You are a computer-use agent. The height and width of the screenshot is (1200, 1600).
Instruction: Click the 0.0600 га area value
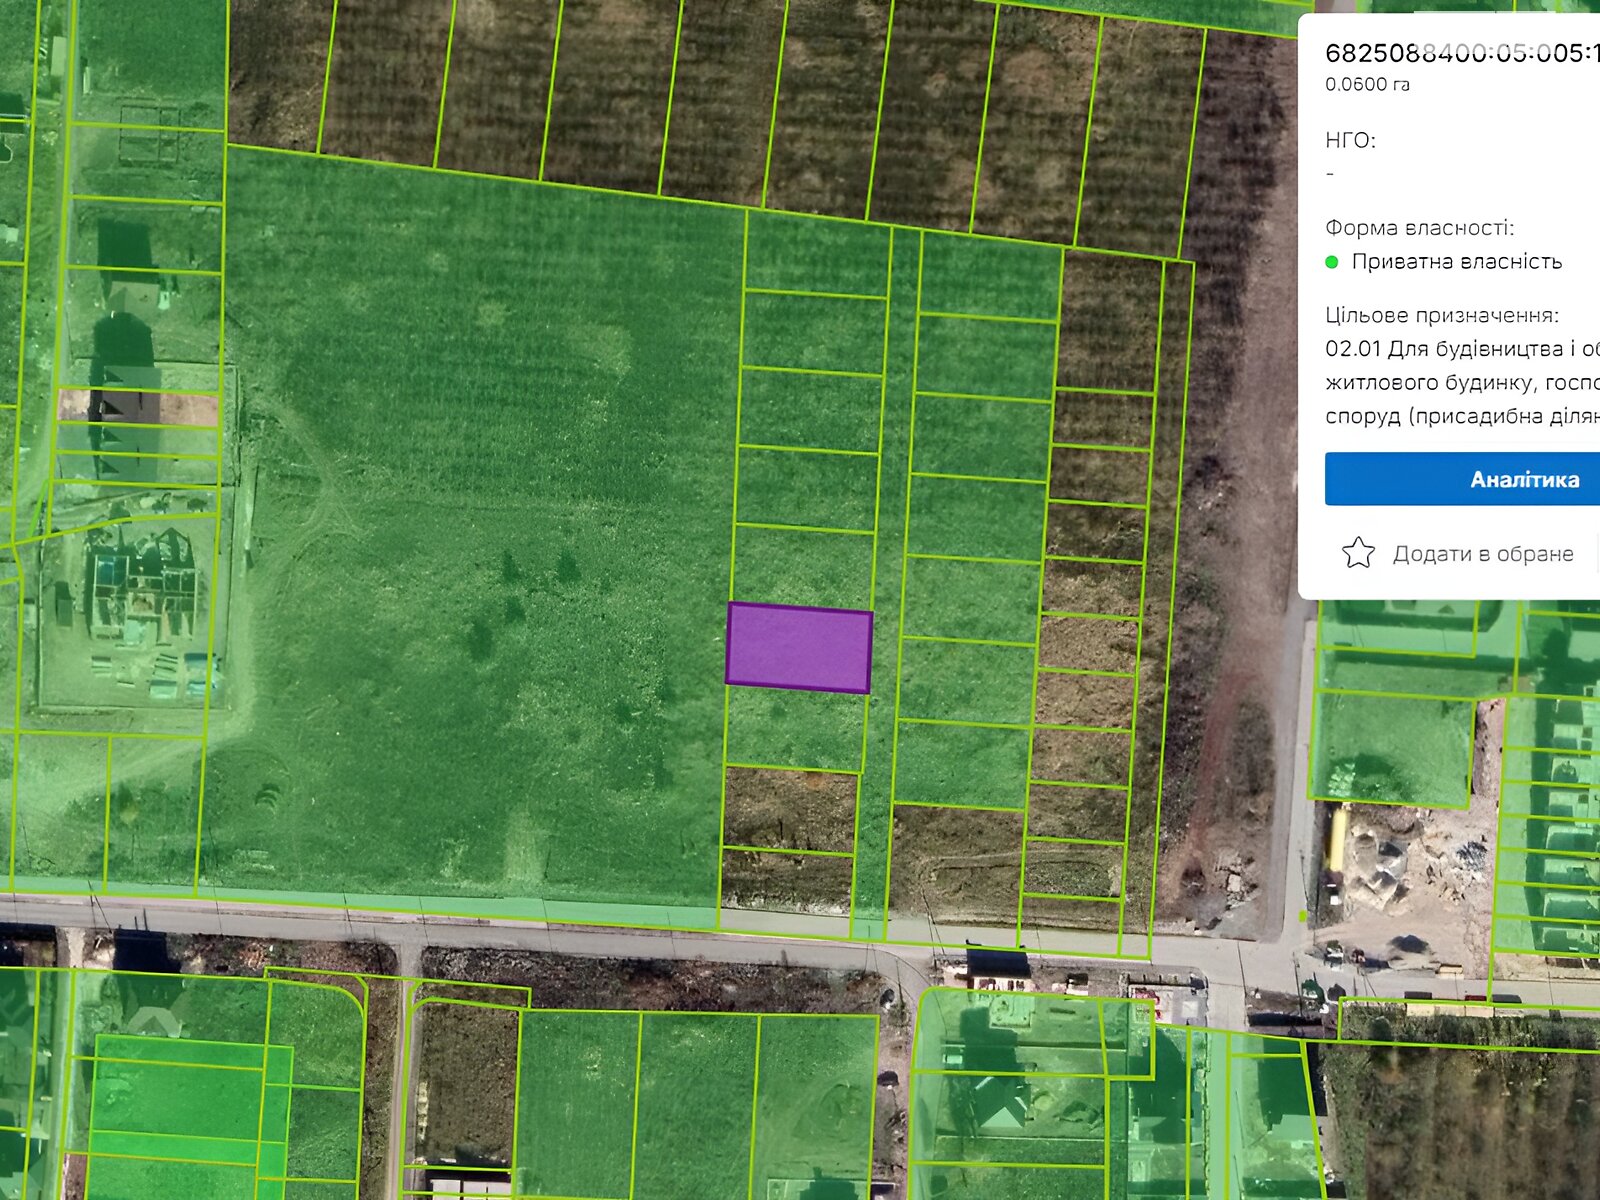click(x=1367, y=85)
